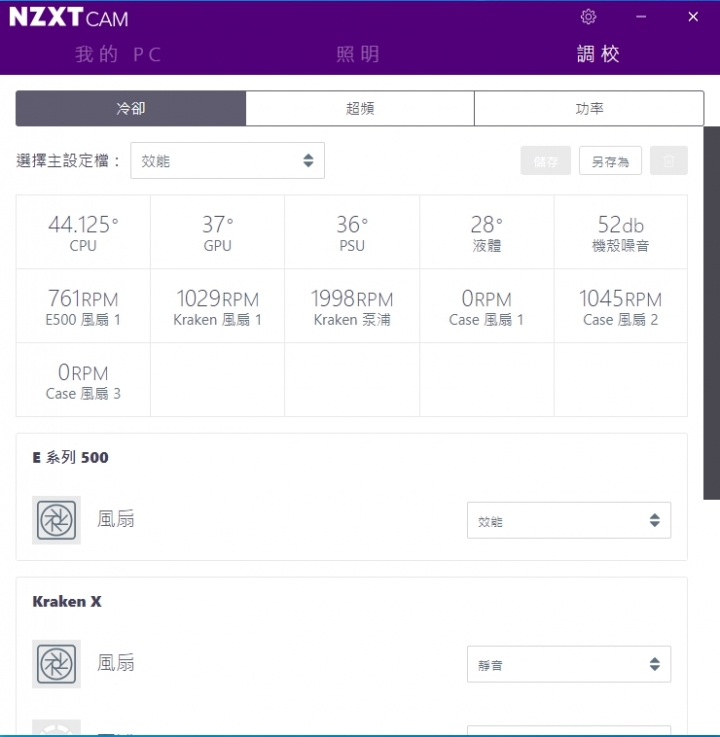This screenshot has width=720, height=737.
Task: Select the 冷卻 sub-tab
Action: (x=131, y=109)
